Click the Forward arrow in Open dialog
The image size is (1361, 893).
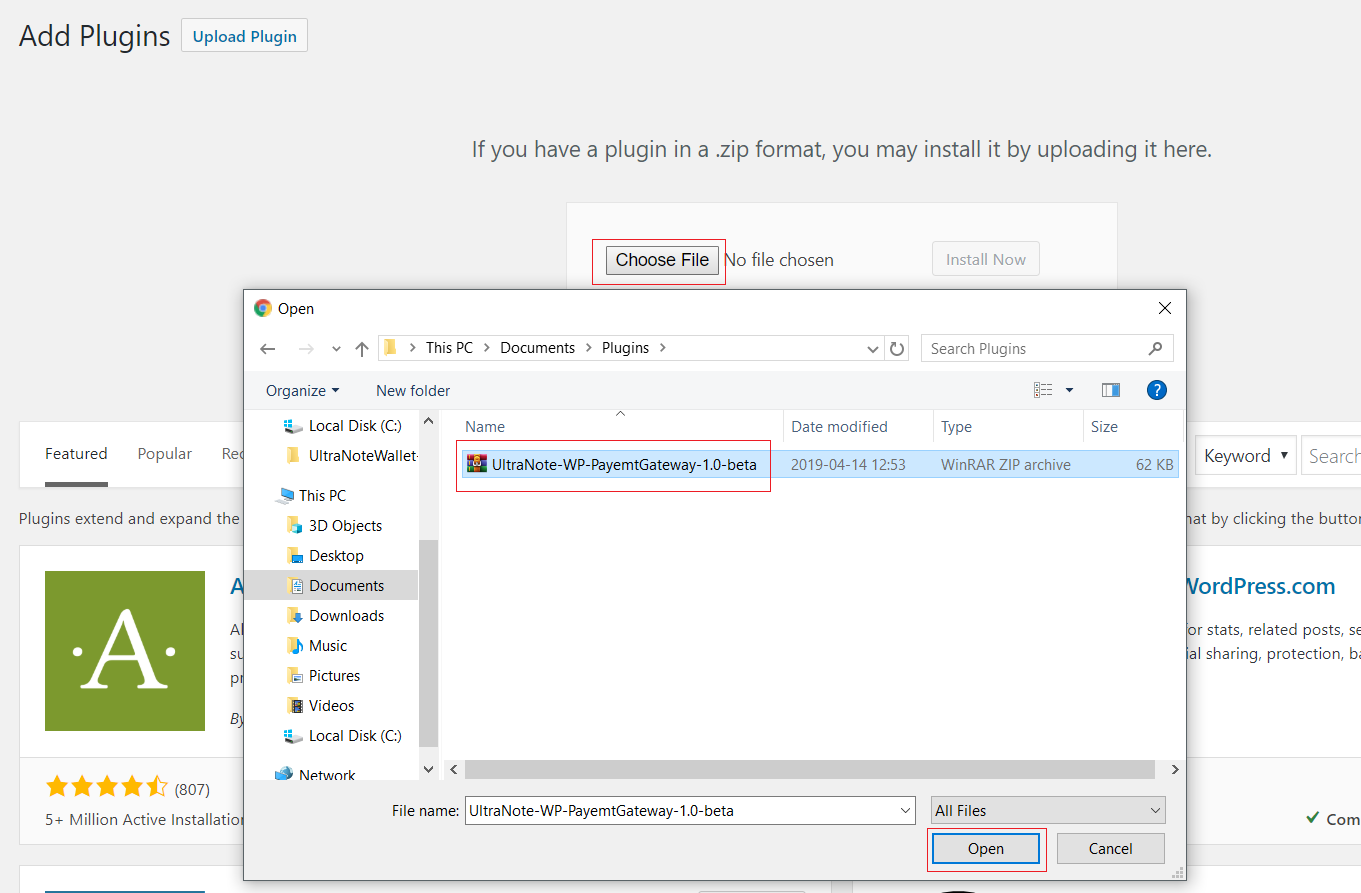307,349
